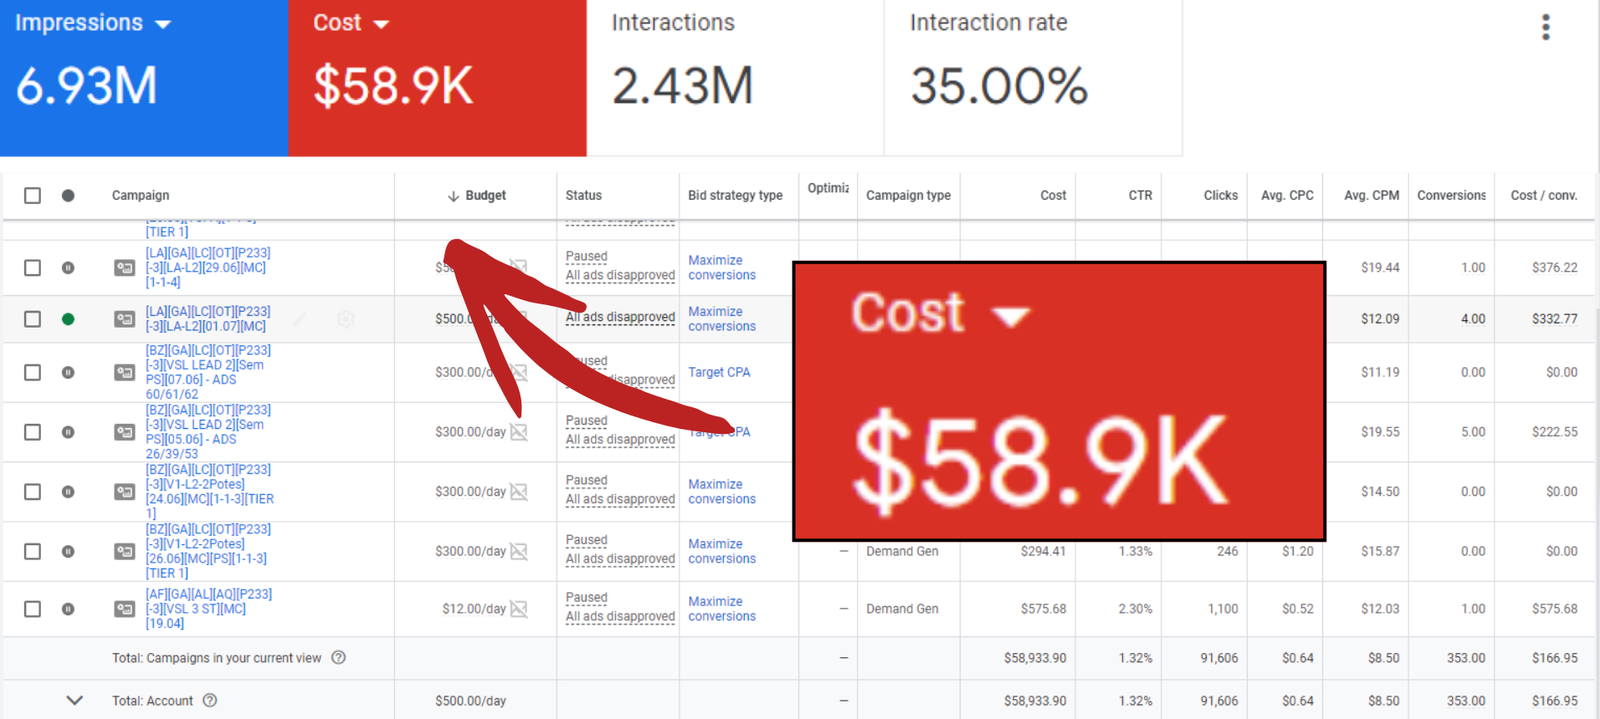Click green enabled status dot for LA-L2 [01.07] campaign

pyautogui.click(x=68, y=319)
